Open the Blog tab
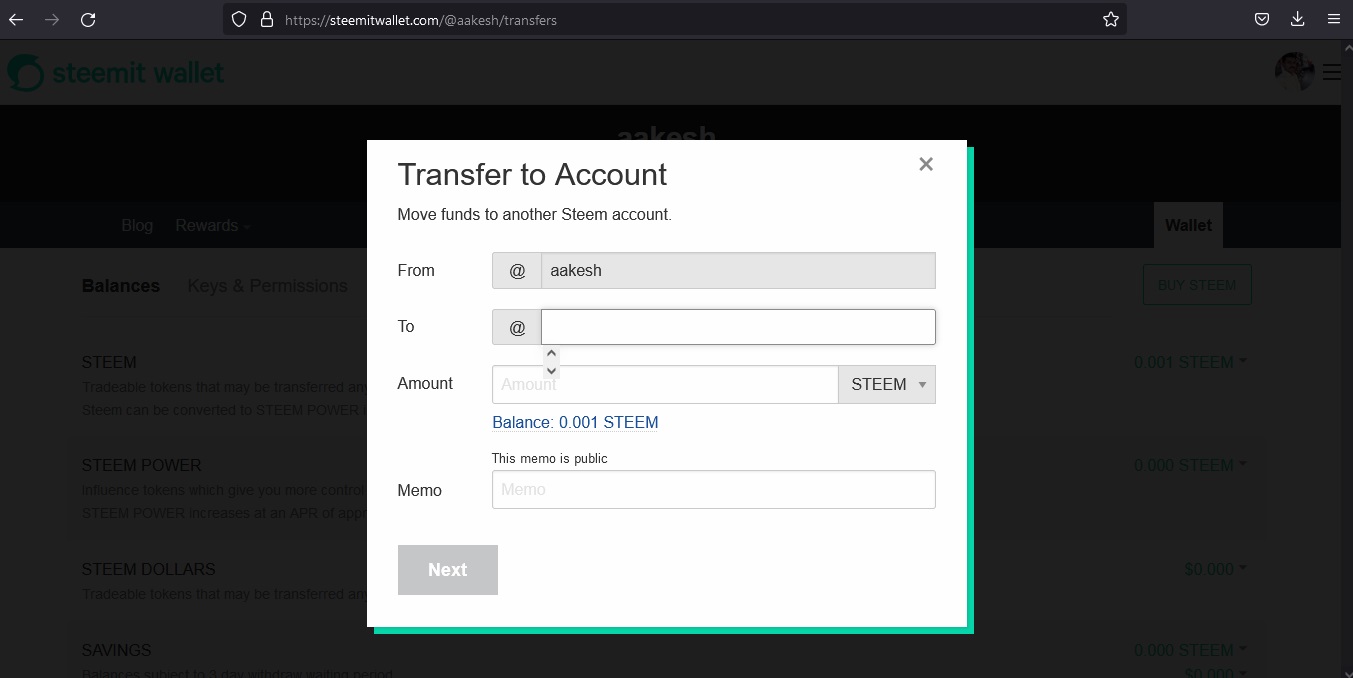 [x=137, y=225]
